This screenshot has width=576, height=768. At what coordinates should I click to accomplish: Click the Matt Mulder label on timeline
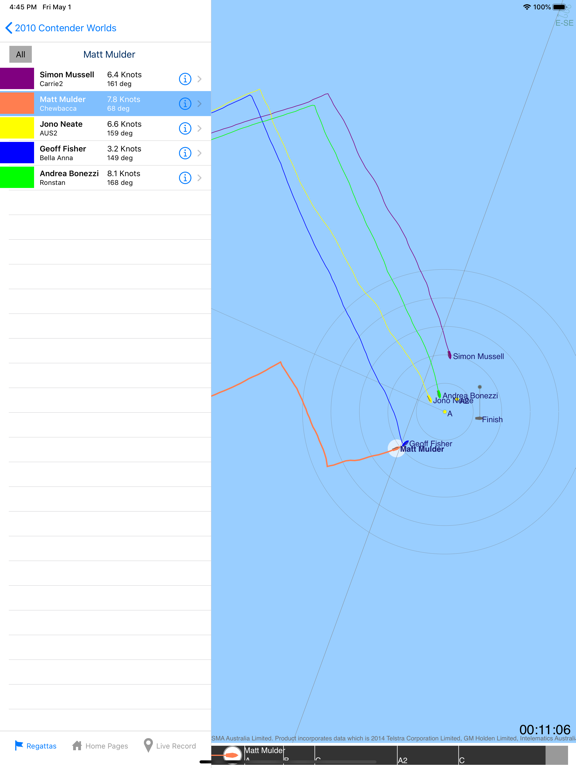point(264,750)
